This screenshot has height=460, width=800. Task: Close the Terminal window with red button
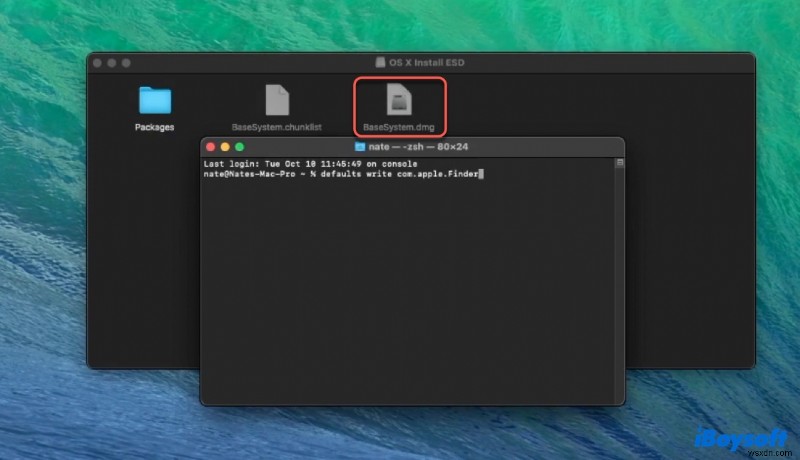[210, 147]
